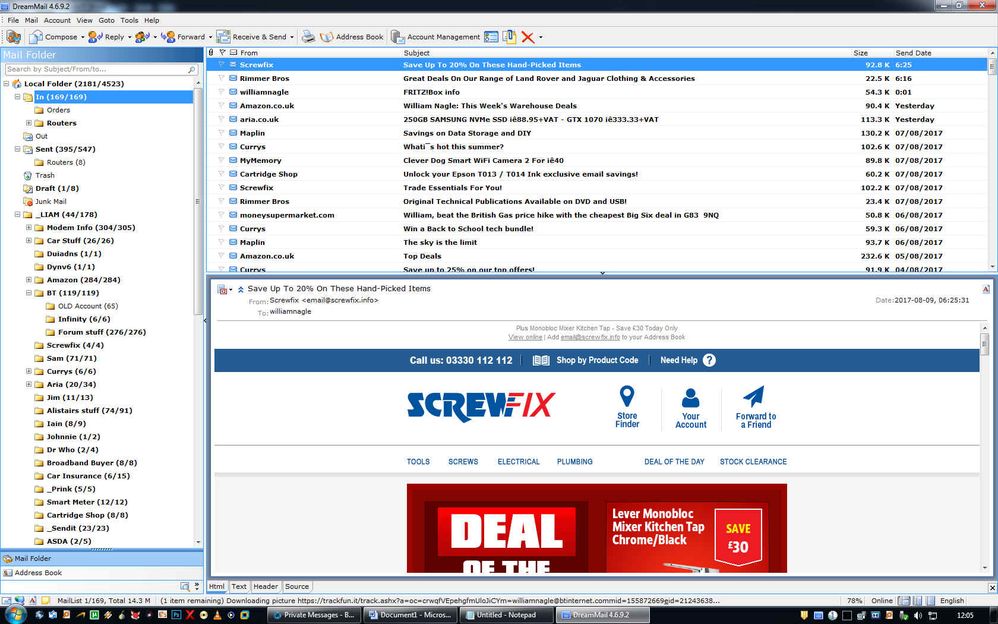Expand the Car Stuff folder
This screenshot has height=624, width=998.
click(29, 241)
